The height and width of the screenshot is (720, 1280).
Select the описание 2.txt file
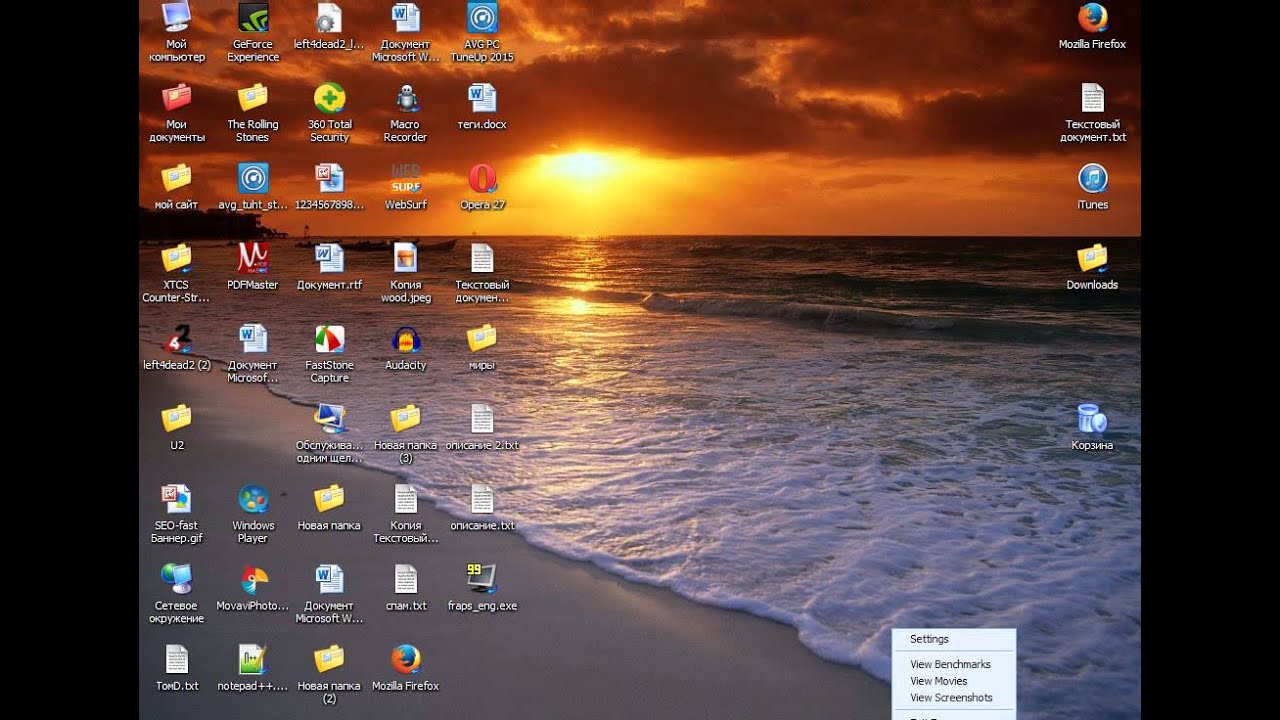click(482, 427)
